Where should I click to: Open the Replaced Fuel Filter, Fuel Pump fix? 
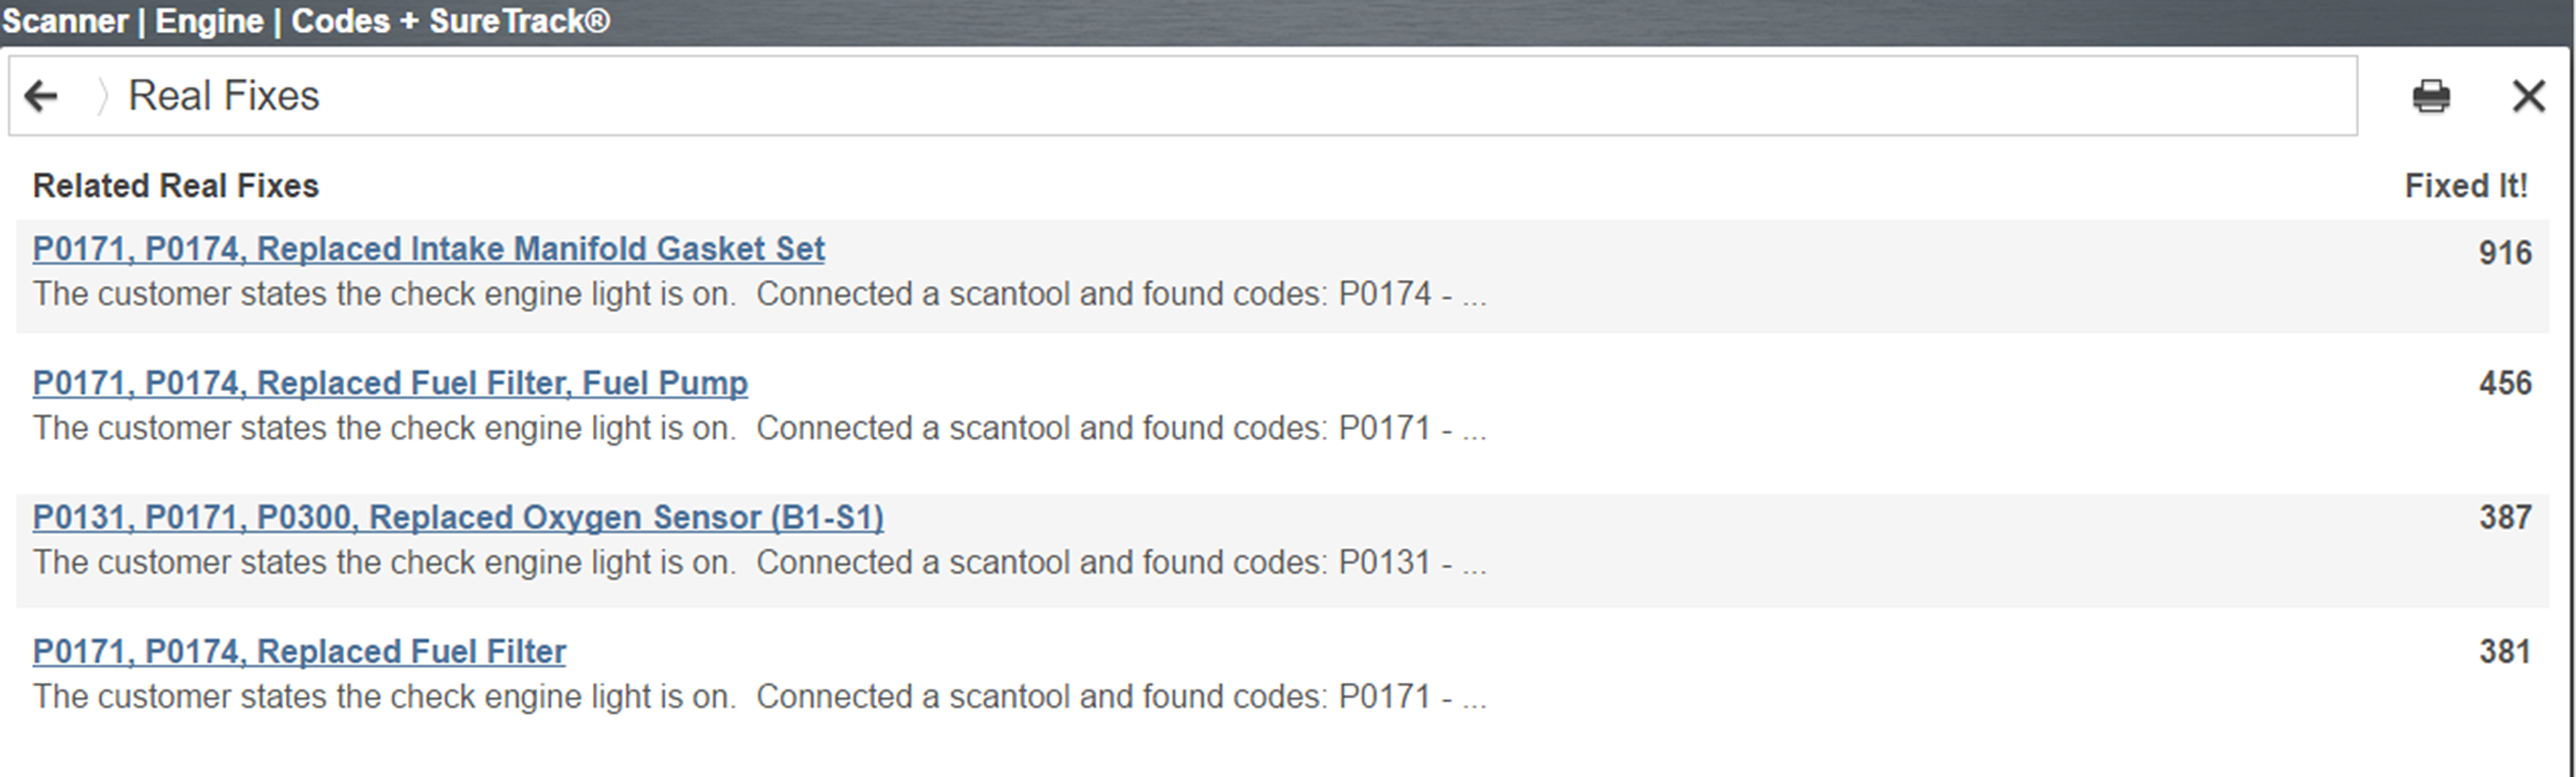[390, 383]
